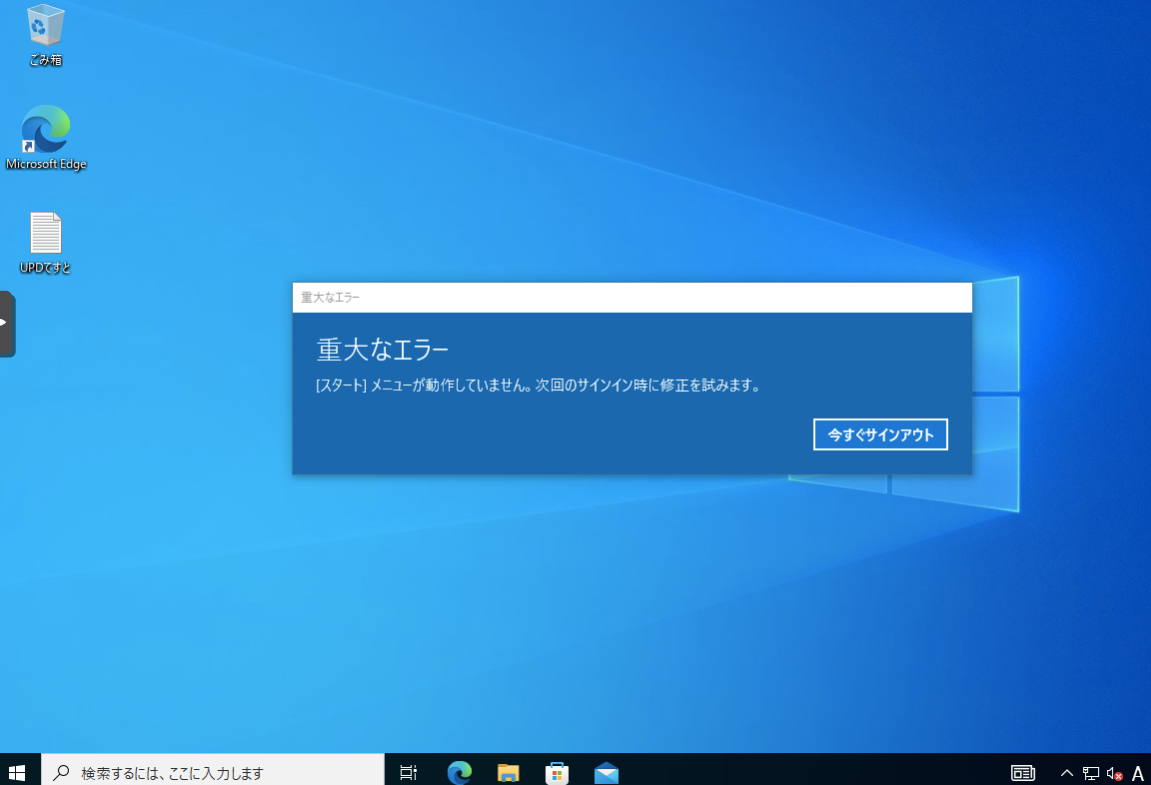Show hidden system tray icons
Screen dimensions: 1151x785
1067,773
